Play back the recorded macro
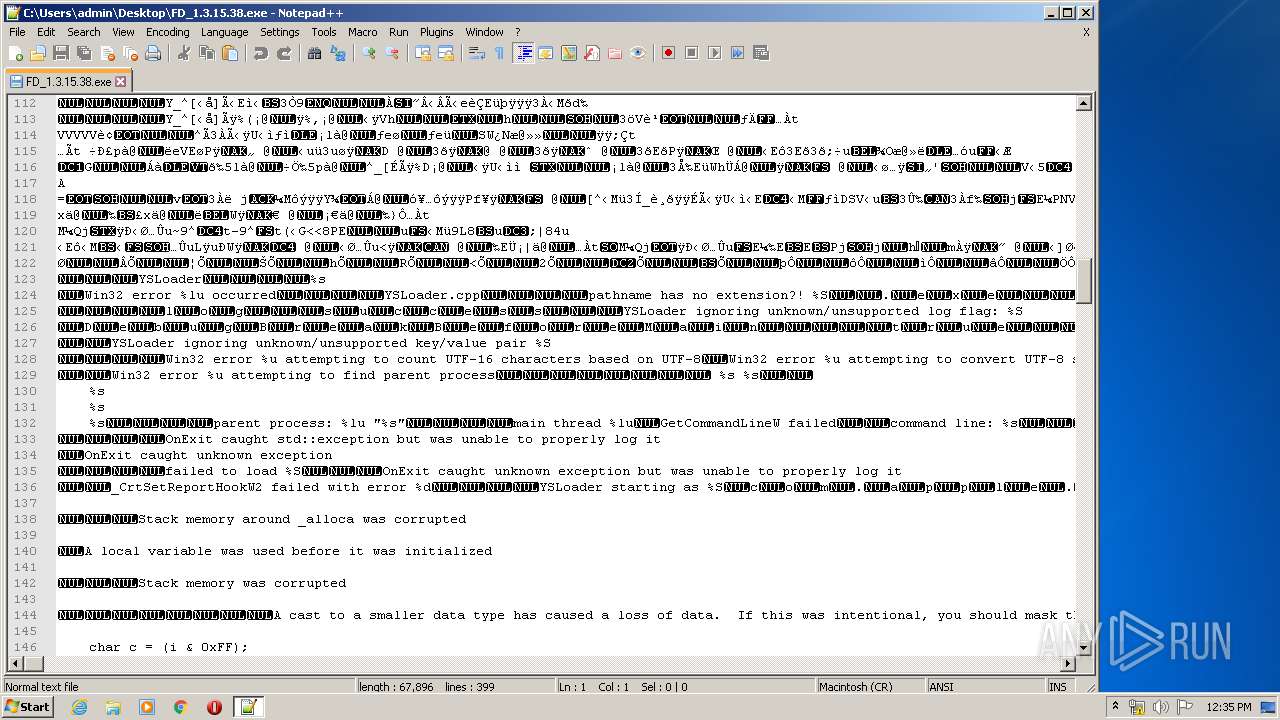 coord(715,53)
